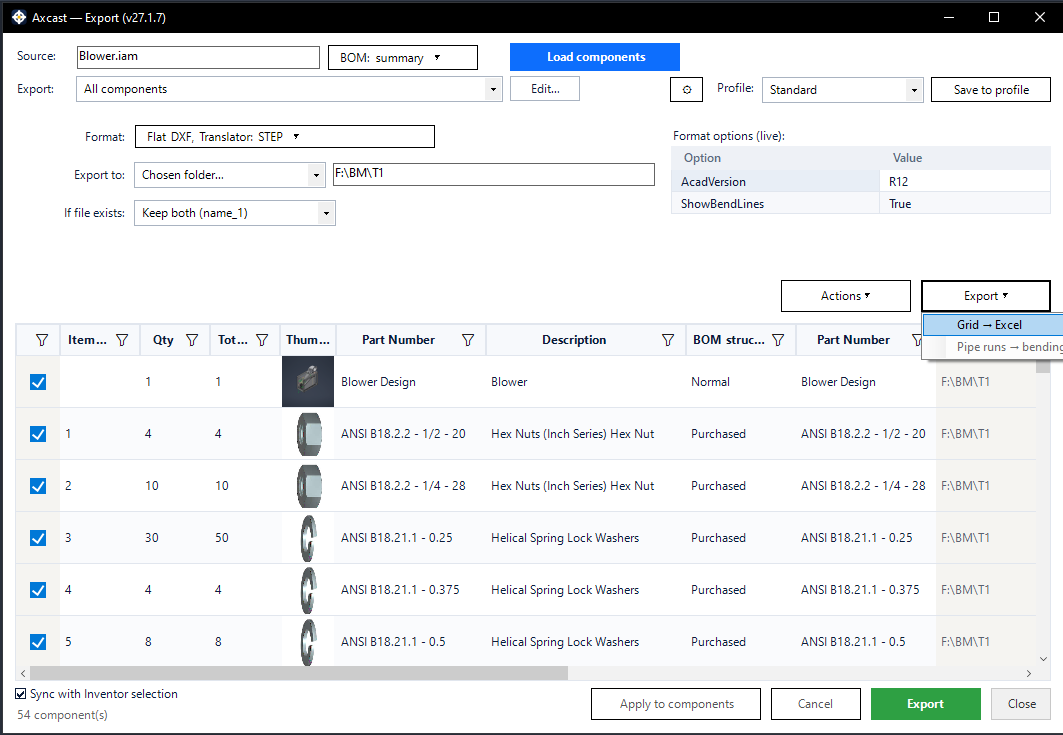Click the green Export button
This screenshot has width=1063, height=735.
pyautogui.click(x=925, y=704)
